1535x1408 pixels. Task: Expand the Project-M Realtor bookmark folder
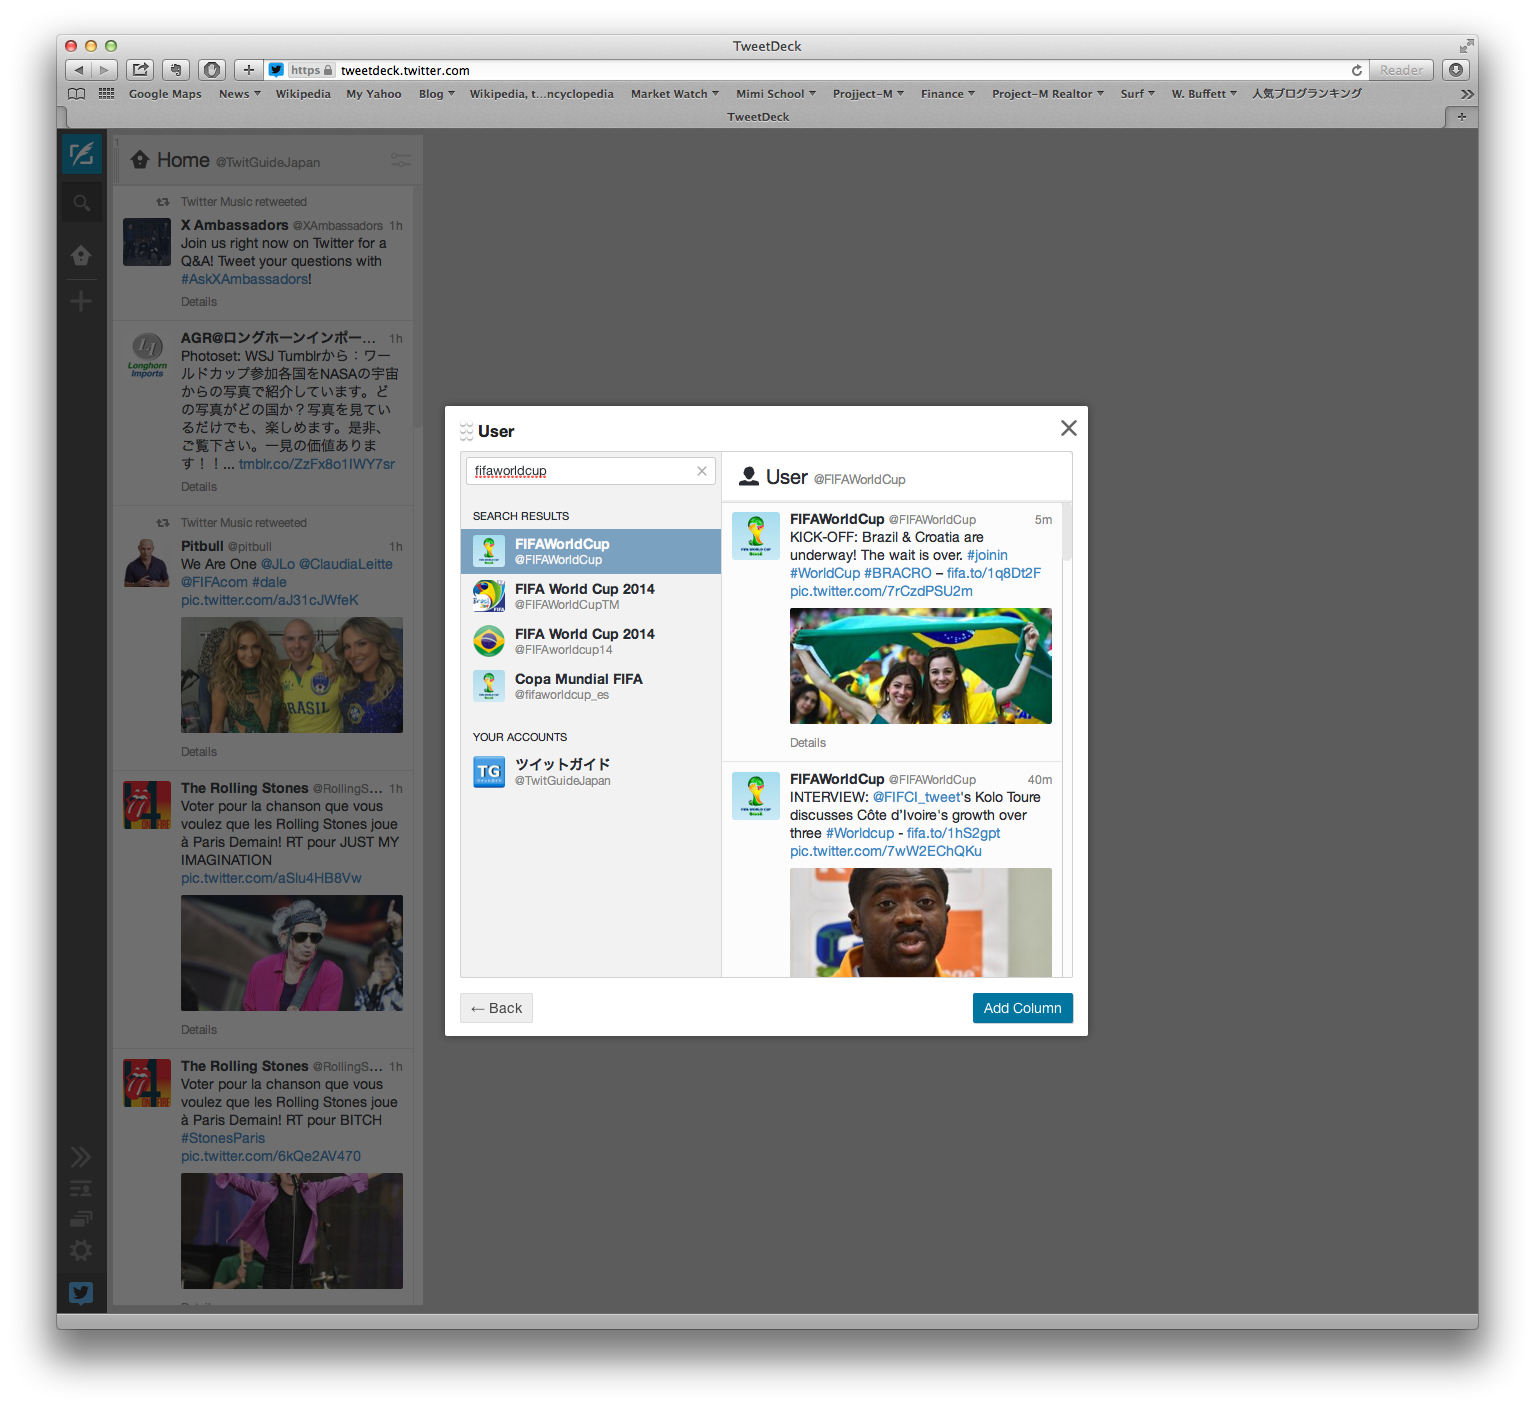pyautogui.click(x=1048, y=94)
